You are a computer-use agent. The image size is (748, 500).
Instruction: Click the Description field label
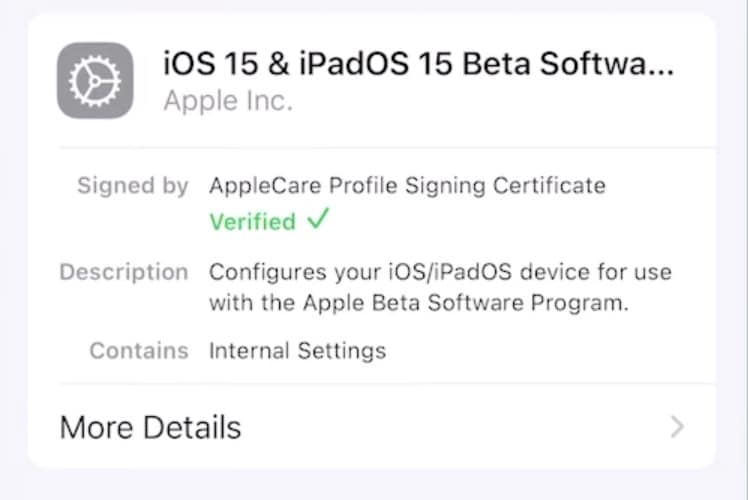(124, 272)
